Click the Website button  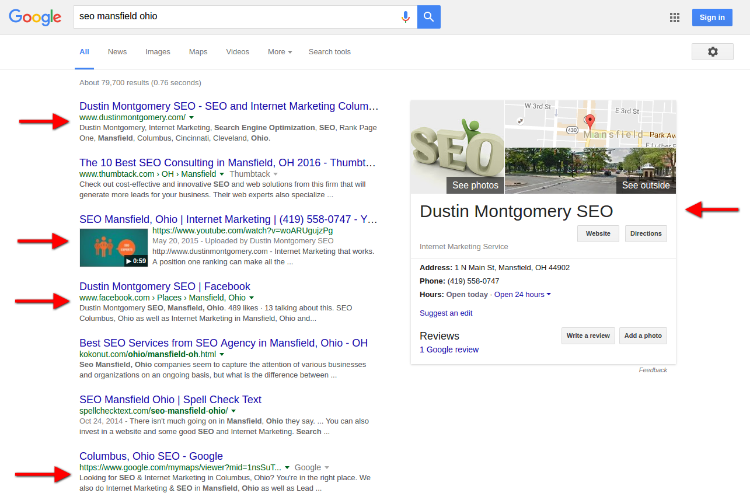pyautogui.click(x=598, y=233)
